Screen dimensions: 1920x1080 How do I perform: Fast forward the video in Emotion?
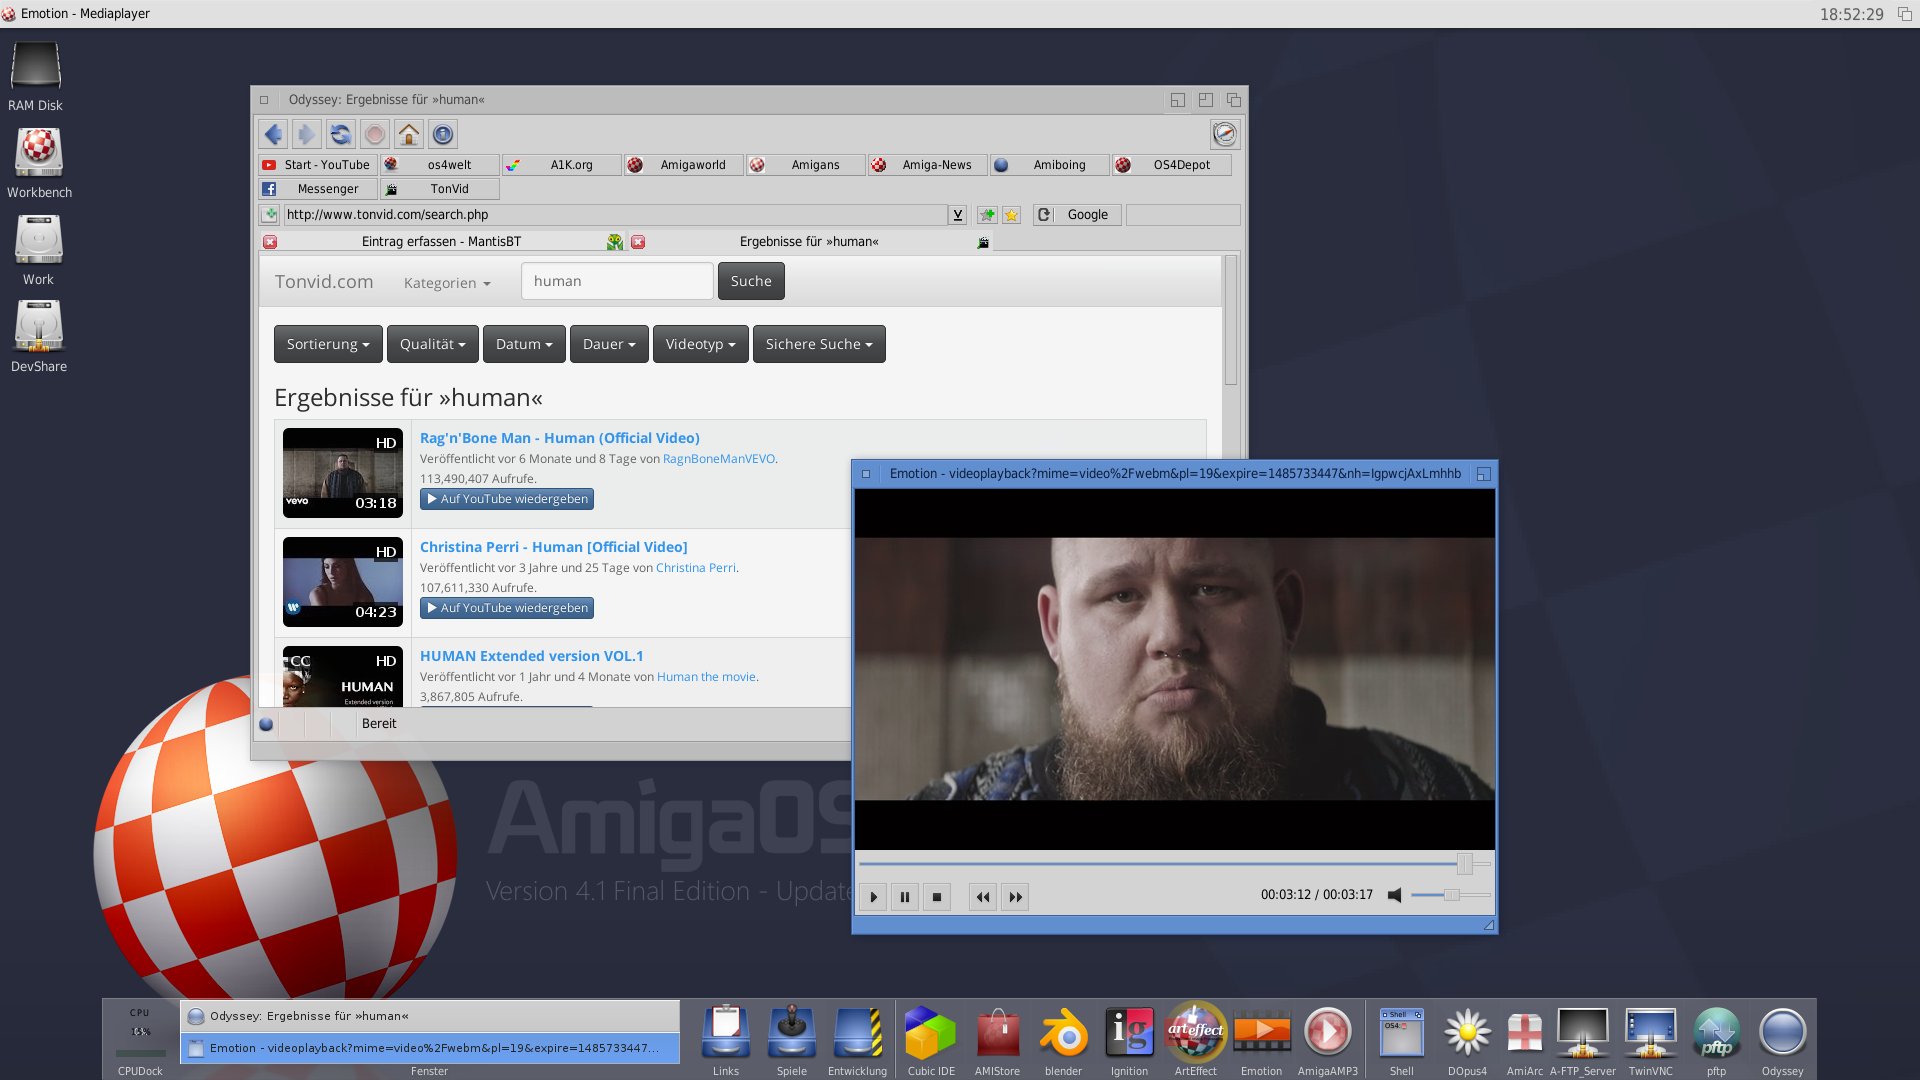(1015, 897)
